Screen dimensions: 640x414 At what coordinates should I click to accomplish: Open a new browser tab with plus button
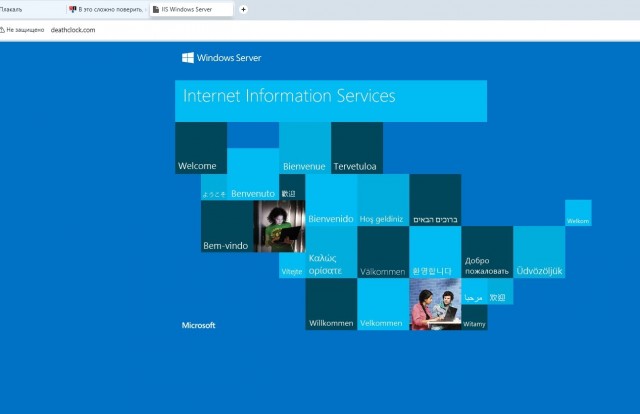pos(243,9)
